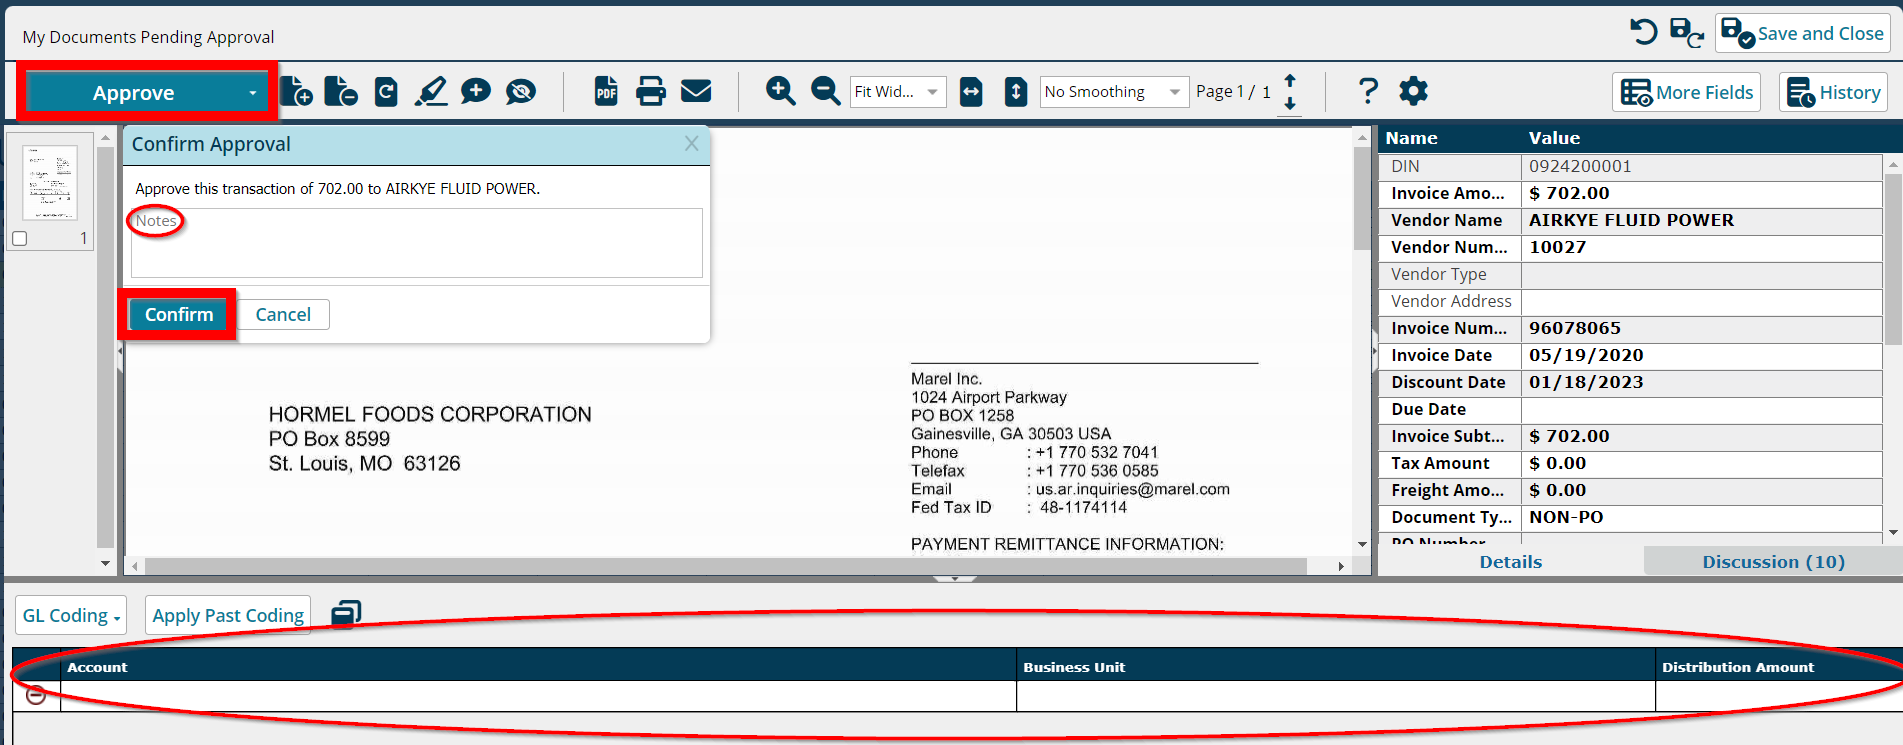Check the page 1 thumbnail checkbox
The height and width of the screenshot is (745, 1903).
click(20, 239)
